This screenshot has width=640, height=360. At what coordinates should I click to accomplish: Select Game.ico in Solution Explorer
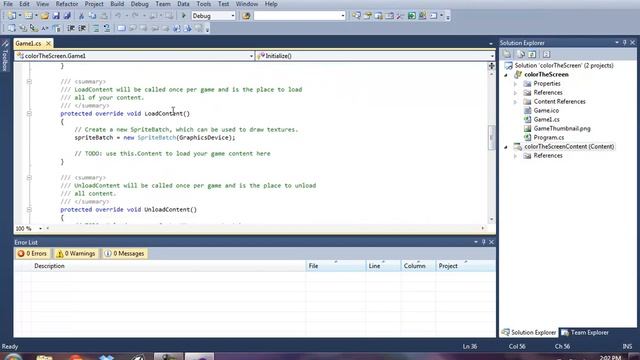pos(546,111)
